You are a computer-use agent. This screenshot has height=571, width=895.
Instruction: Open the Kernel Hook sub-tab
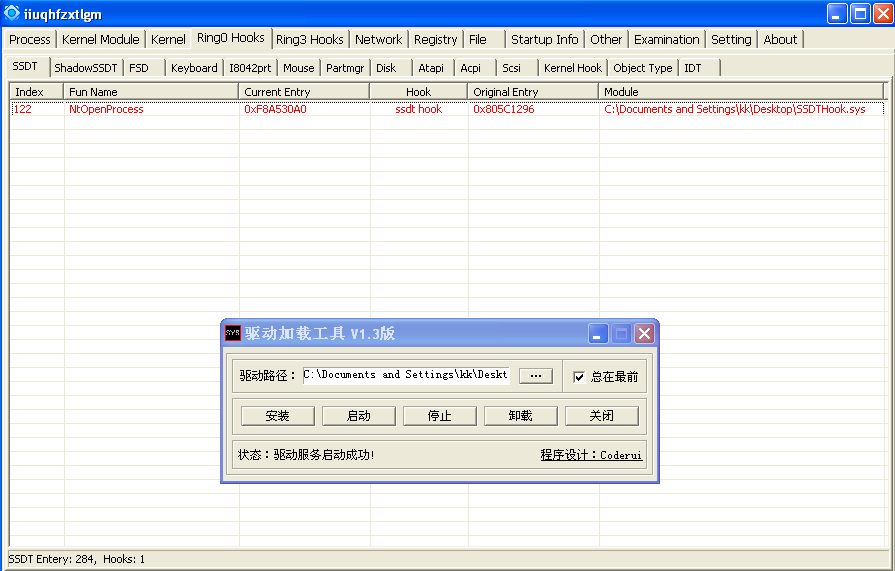[x=573, y=68]
